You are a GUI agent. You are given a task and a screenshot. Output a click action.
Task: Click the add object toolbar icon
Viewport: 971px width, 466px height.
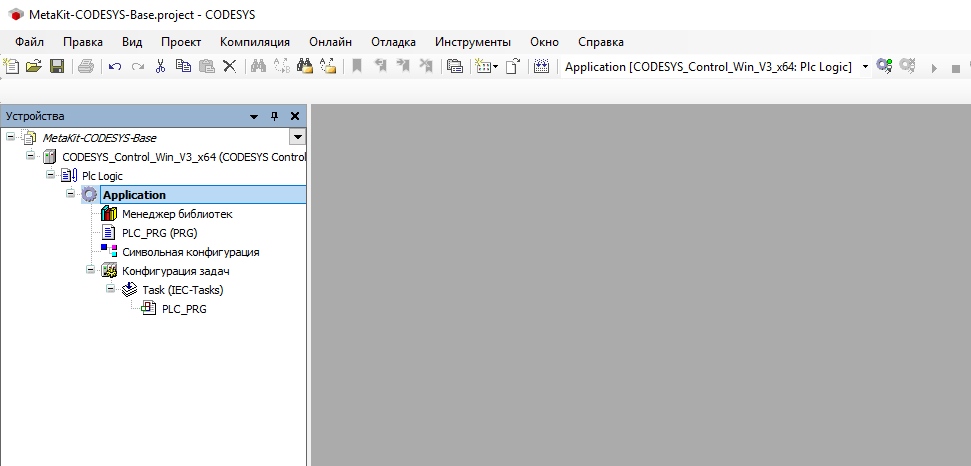[x=482, y=66]
